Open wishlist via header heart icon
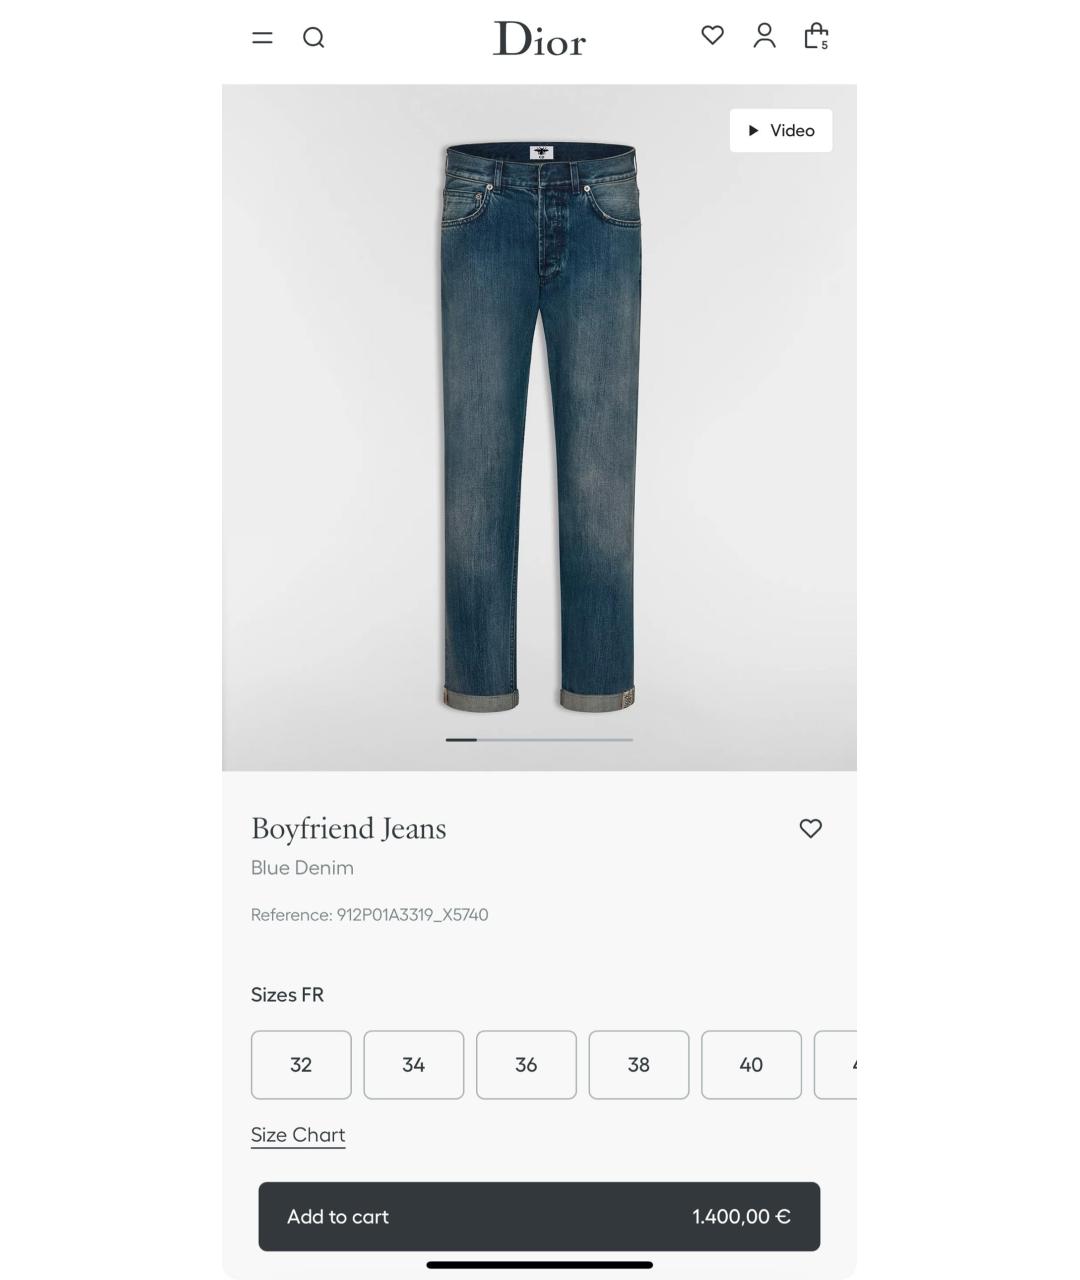Viewport: 1080px width, 1280px height. pos(712,36)
